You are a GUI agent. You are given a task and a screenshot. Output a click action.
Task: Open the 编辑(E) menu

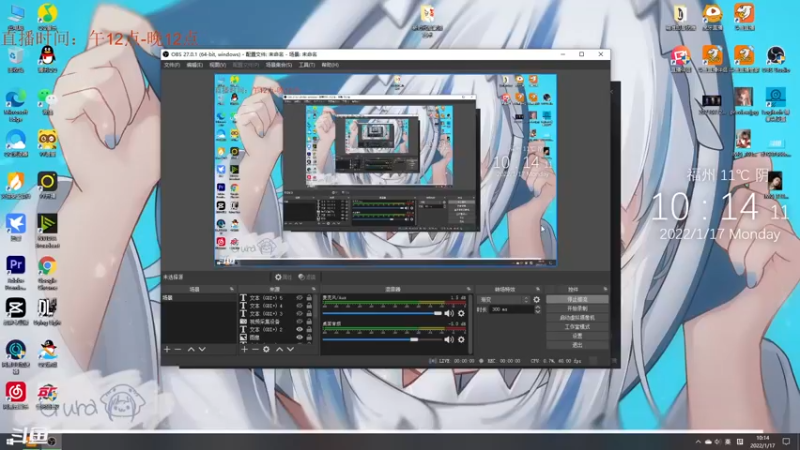point(194,65)
